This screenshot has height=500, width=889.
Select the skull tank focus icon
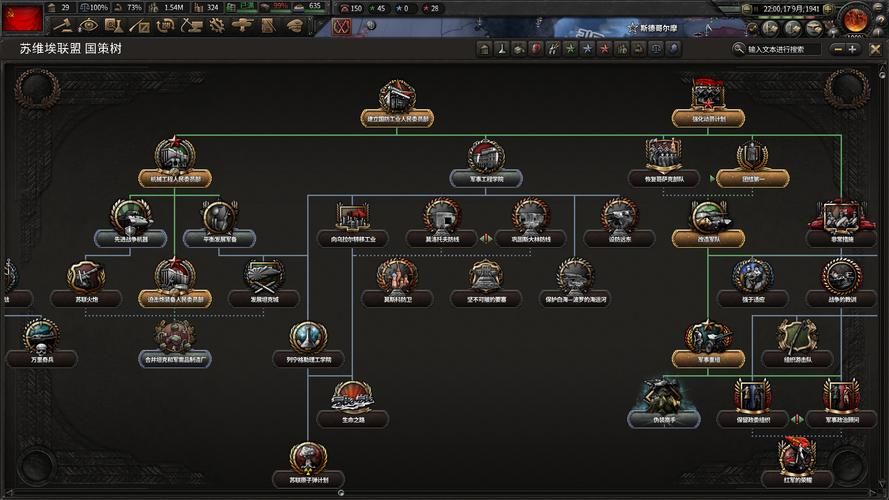pos(41,337)
